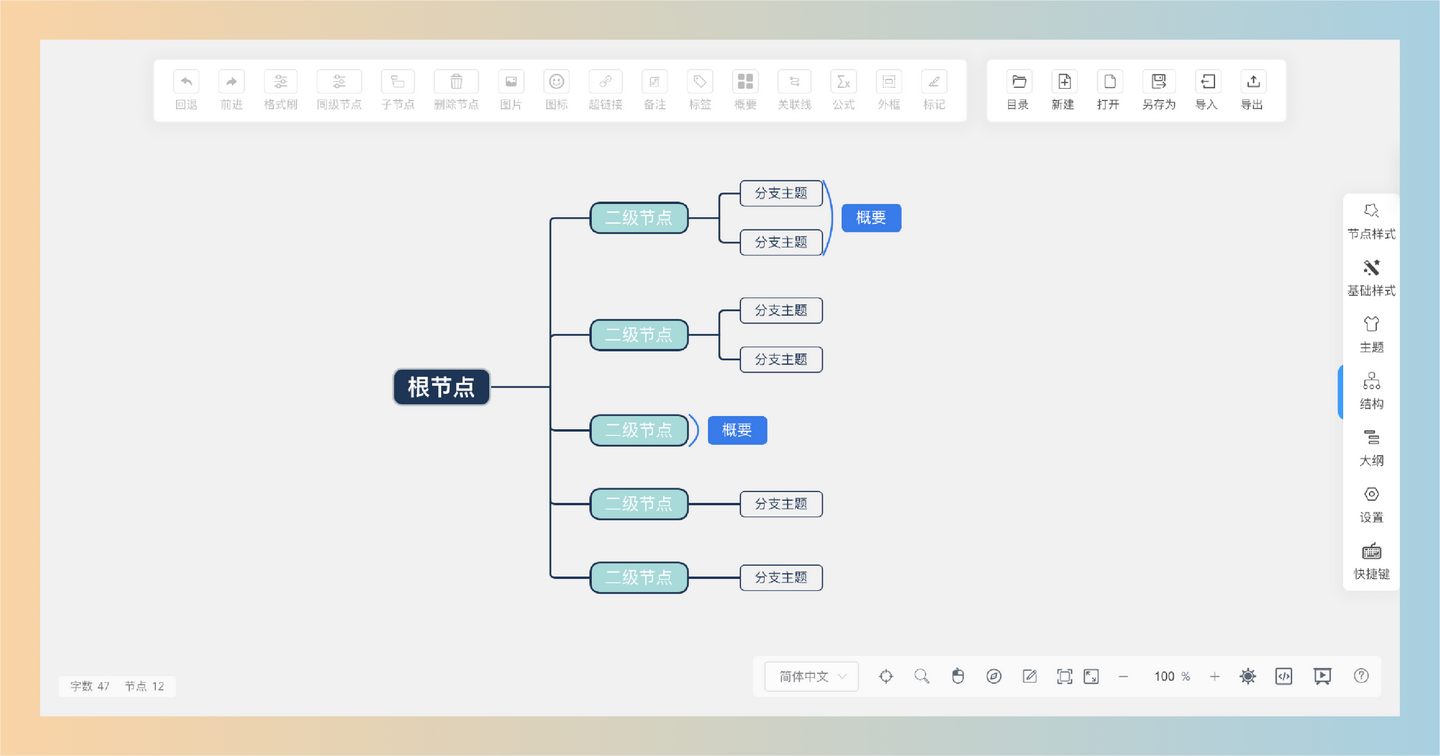1440x756 pixels.
Task: Open the 简体中文 language dropdown
Action: click(811, 677)
